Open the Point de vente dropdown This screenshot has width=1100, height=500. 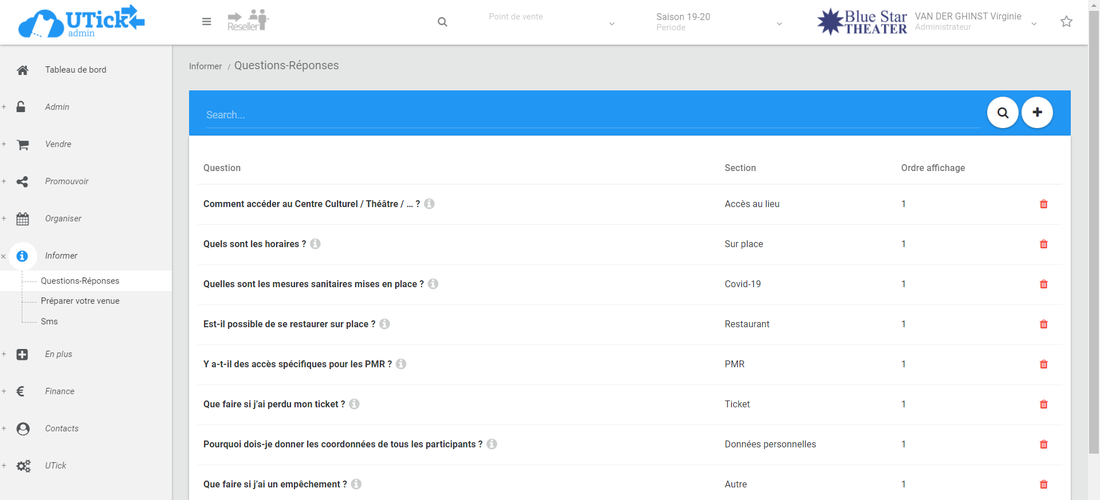[x=551, y=22]
